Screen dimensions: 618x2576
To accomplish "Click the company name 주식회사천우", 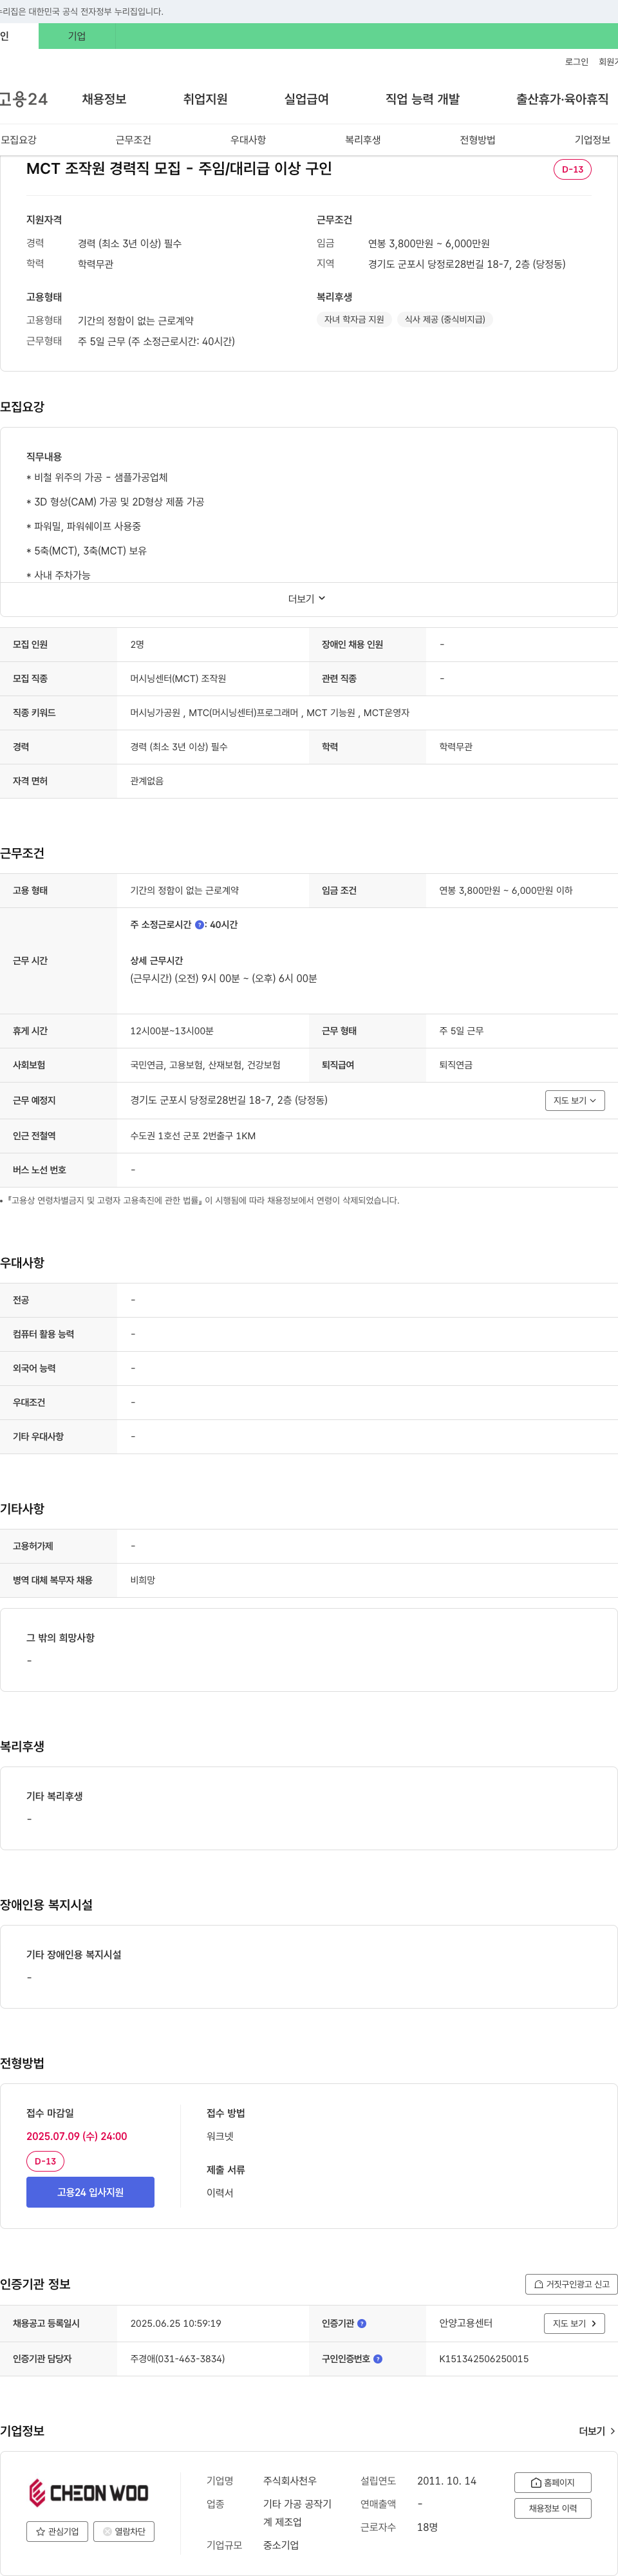I will pyautogui.click(x=290, y=2481).
